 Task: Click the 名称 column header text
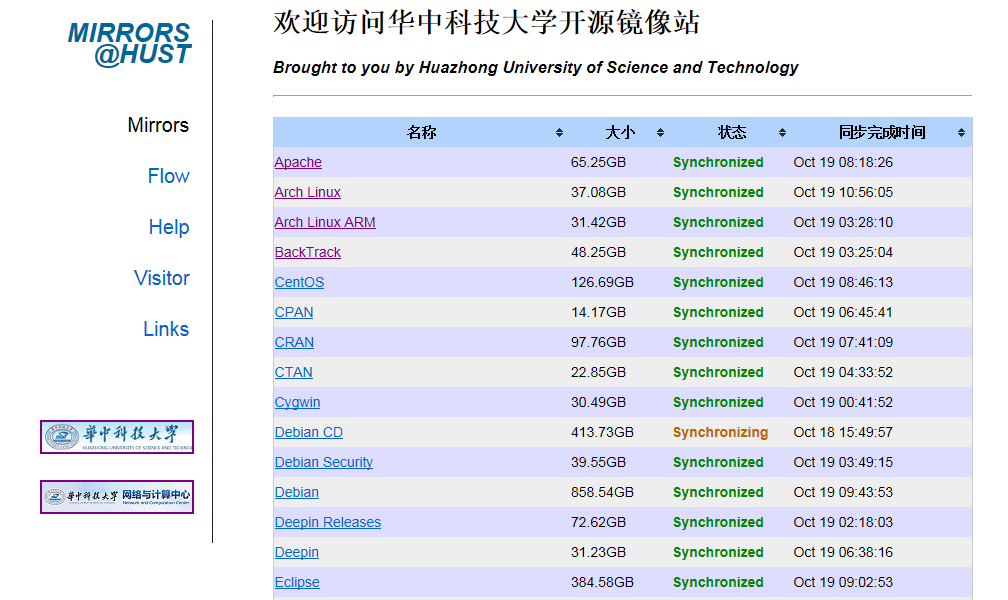422,132
